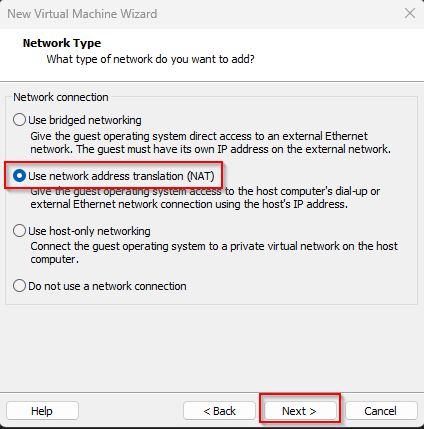424x429 pixels.
Task: Click the 'Network connection' group box label
Action: click(61, 97)
